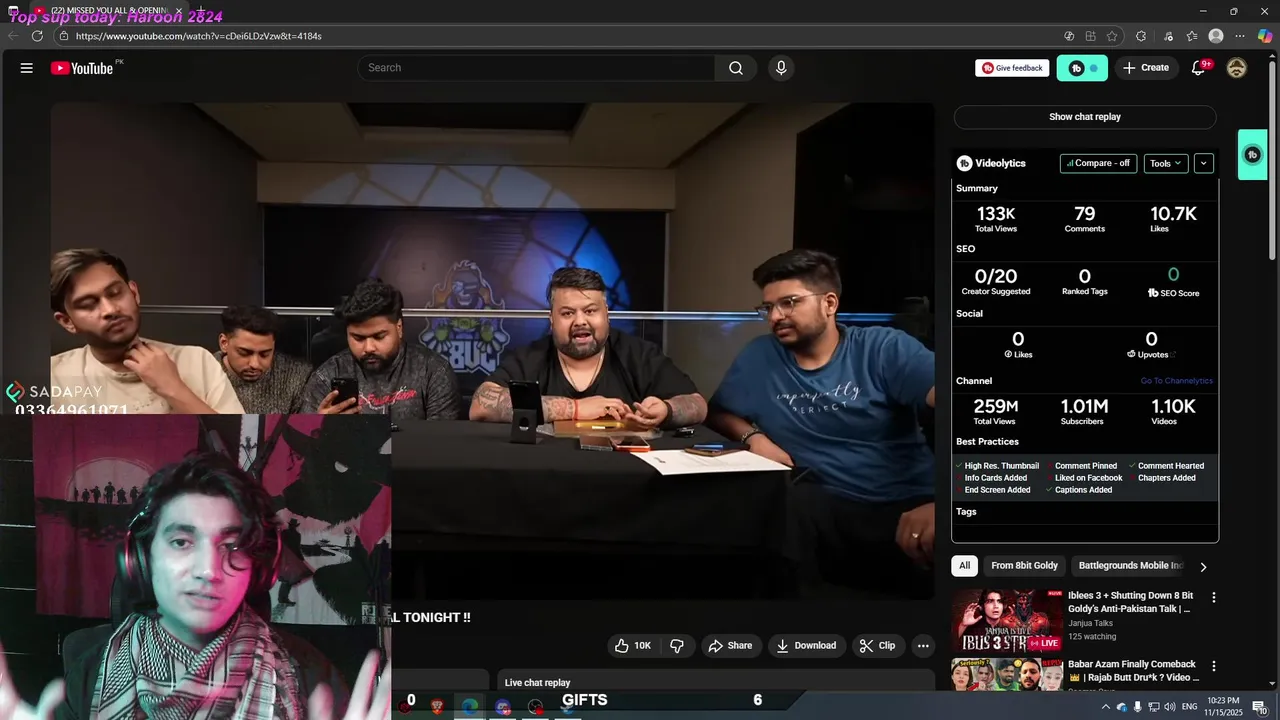This screenshot has width=1280, height=720.
Task: Click the 133K Total Views stat
Action: point(995,219)
